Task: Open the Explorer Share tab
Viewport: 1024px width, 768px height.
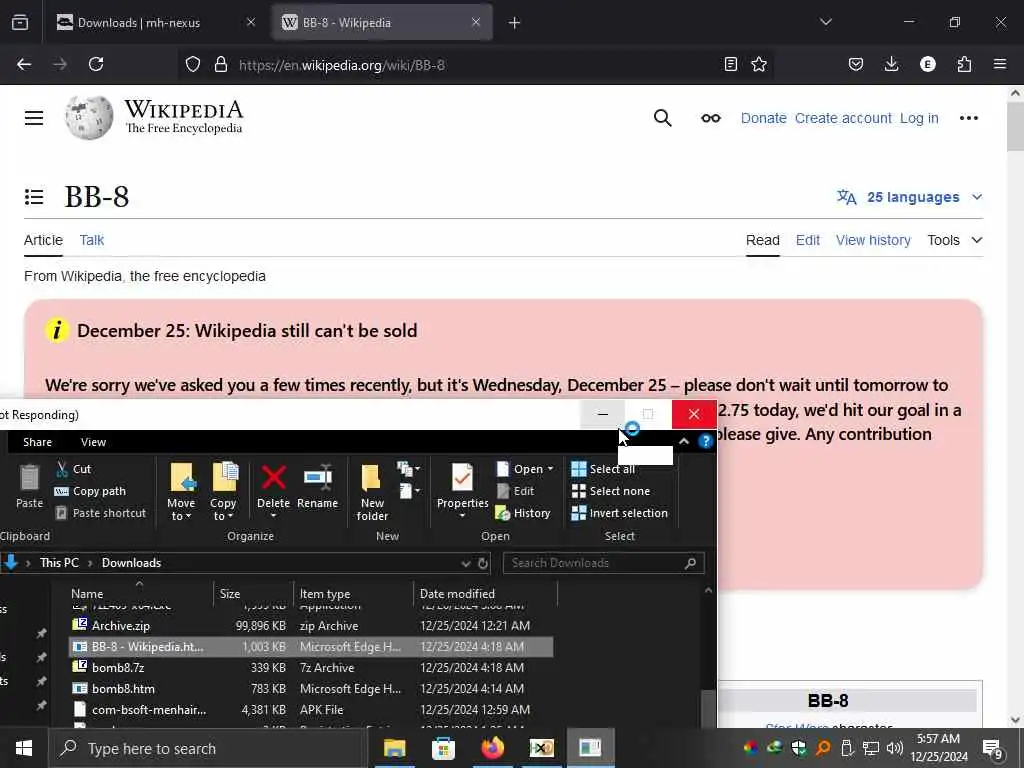Action: coord(37,442)
